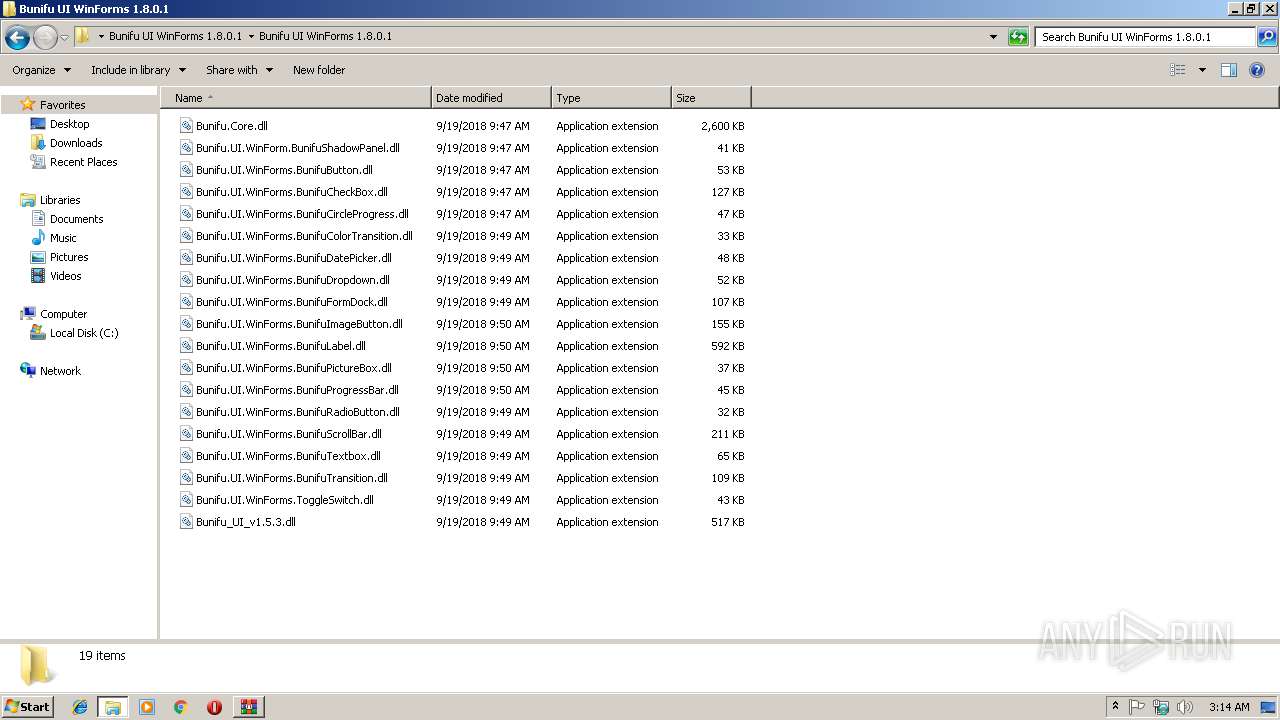Image resolution: width=1280 pixels, height=720 pixels.
Task: Click the 2,600 KB size value
Action: pos(722,126)
